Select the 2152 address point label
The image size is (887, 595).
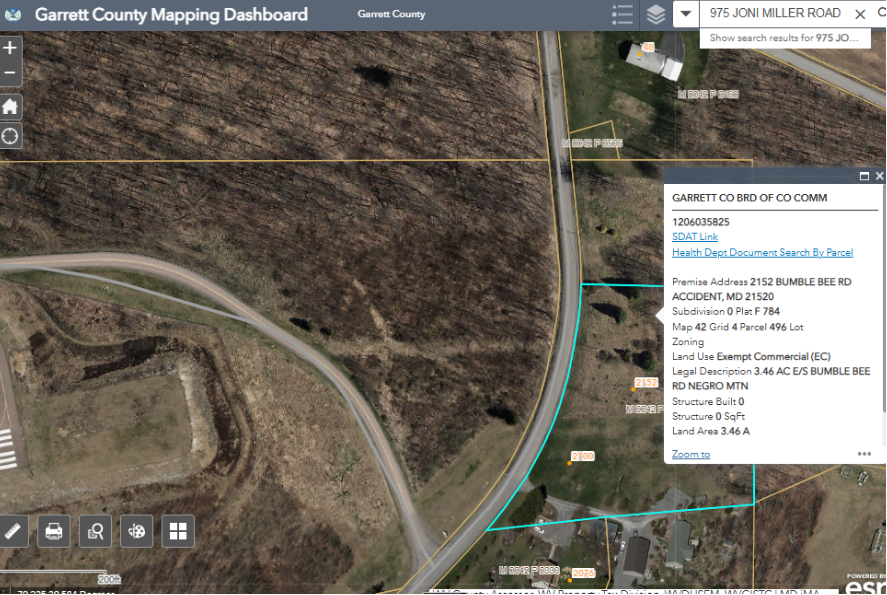click(646, 383)
